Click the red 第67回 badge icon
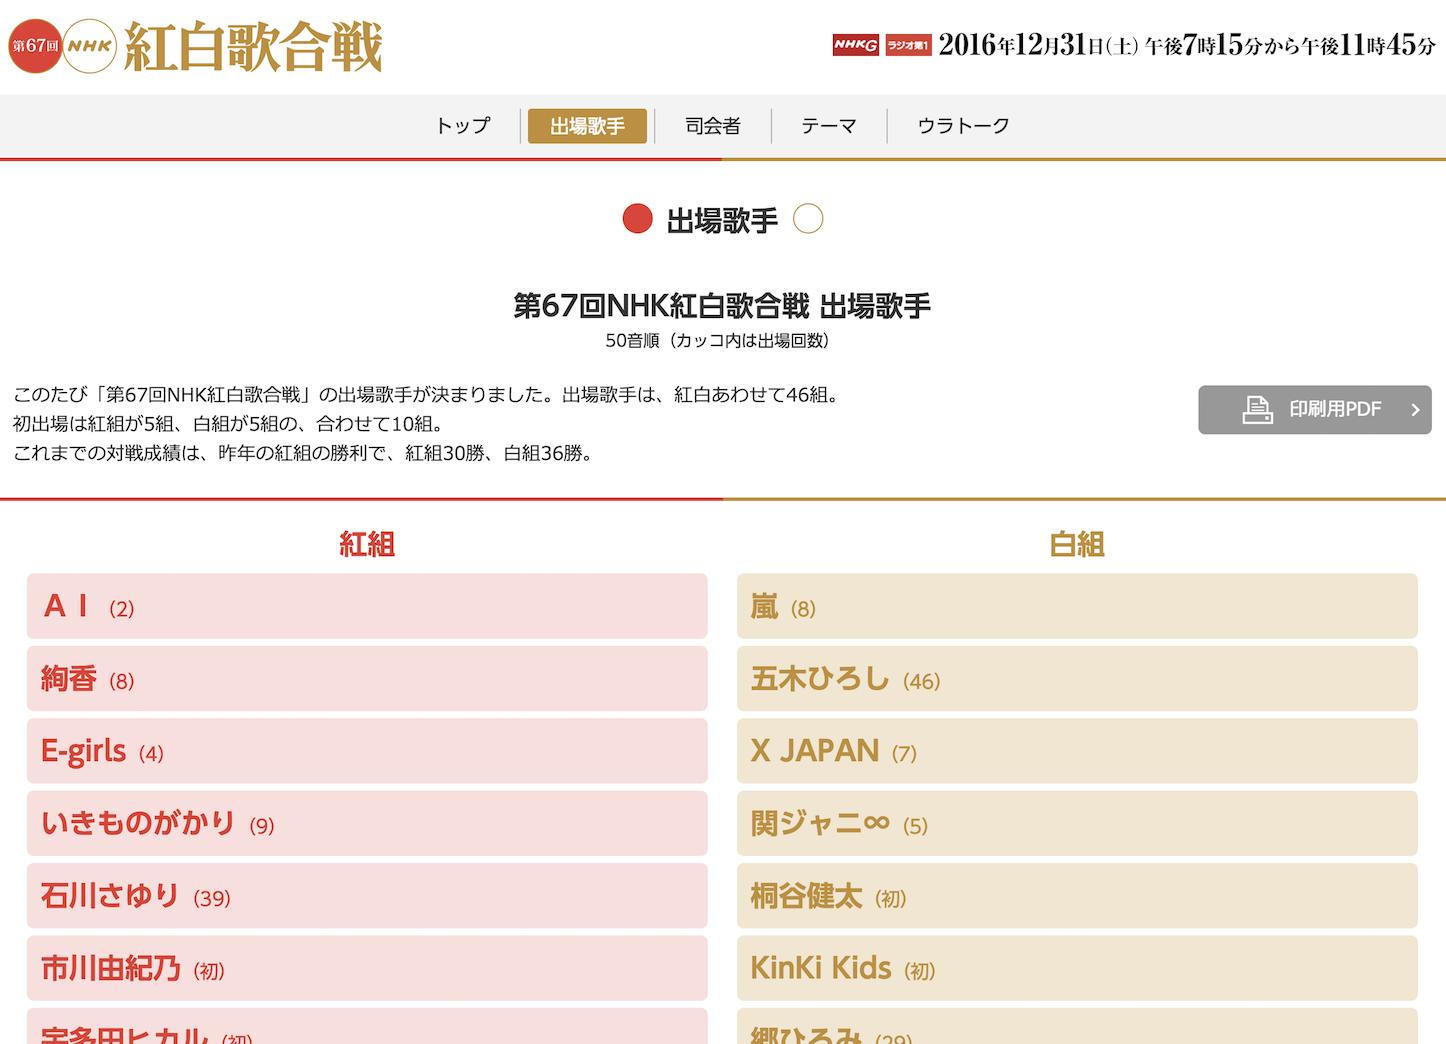 click(35, 46)
